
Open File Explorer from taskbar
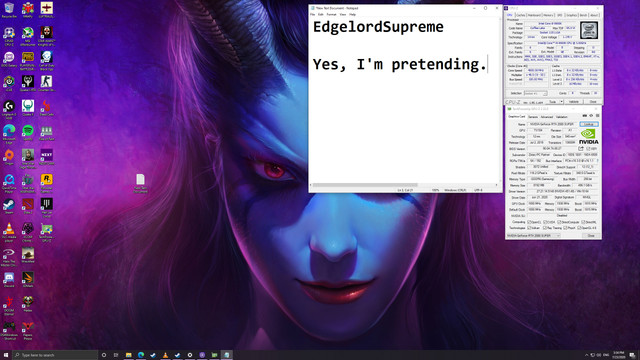click(x=129, y=355)
